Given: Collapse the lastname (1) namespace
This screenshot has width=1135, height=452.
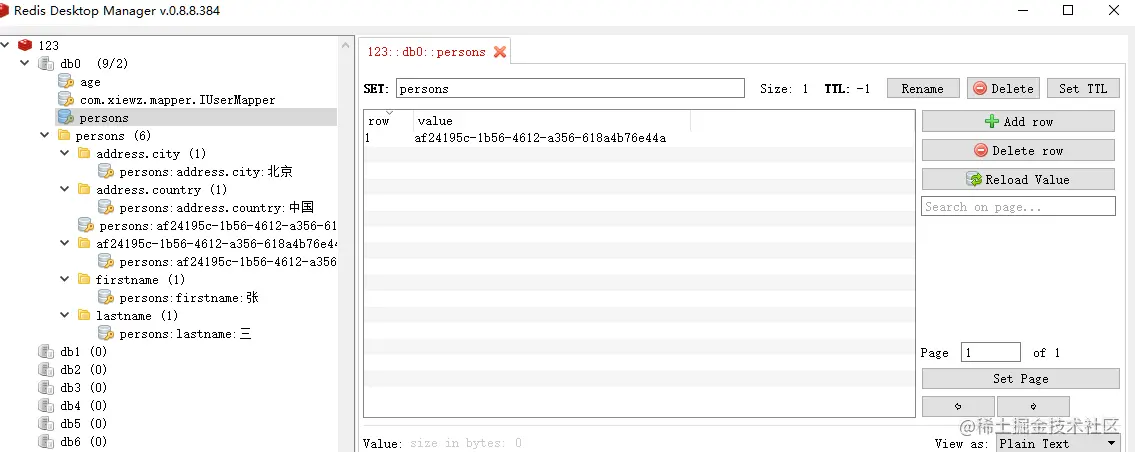Looking at the screenshot, I should [x=64, y=315].
